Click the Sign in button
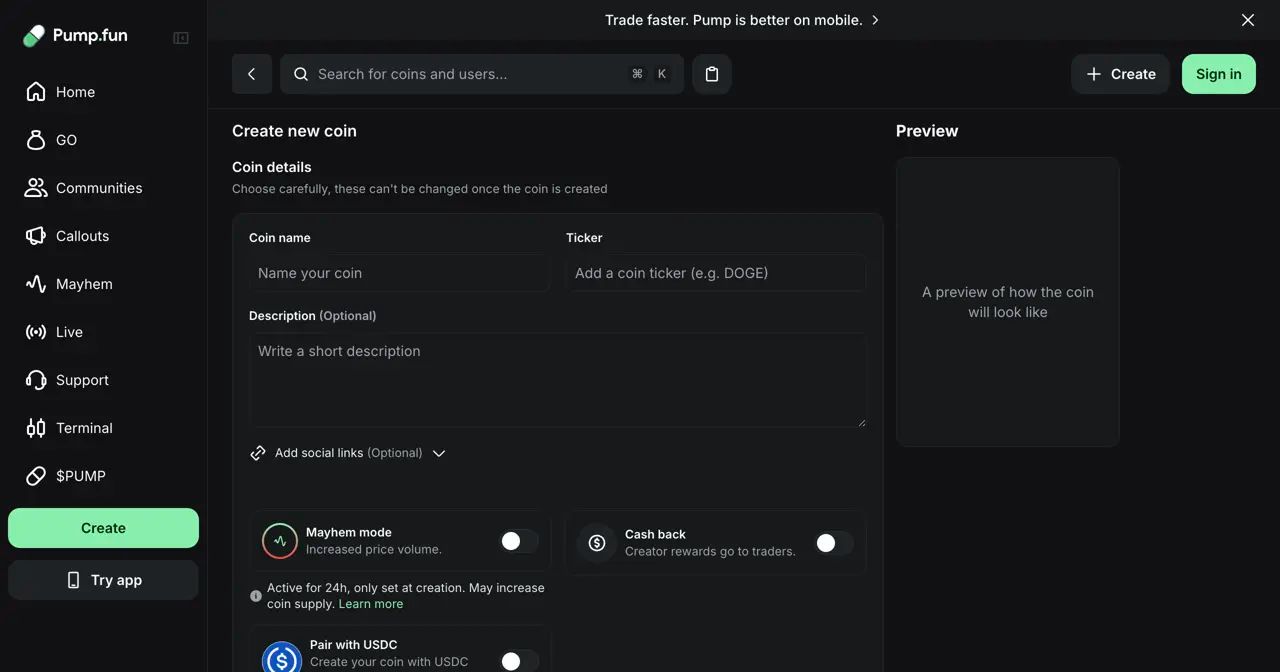The height and width of the screenshot is (672, 1280). pos(1219,74)
